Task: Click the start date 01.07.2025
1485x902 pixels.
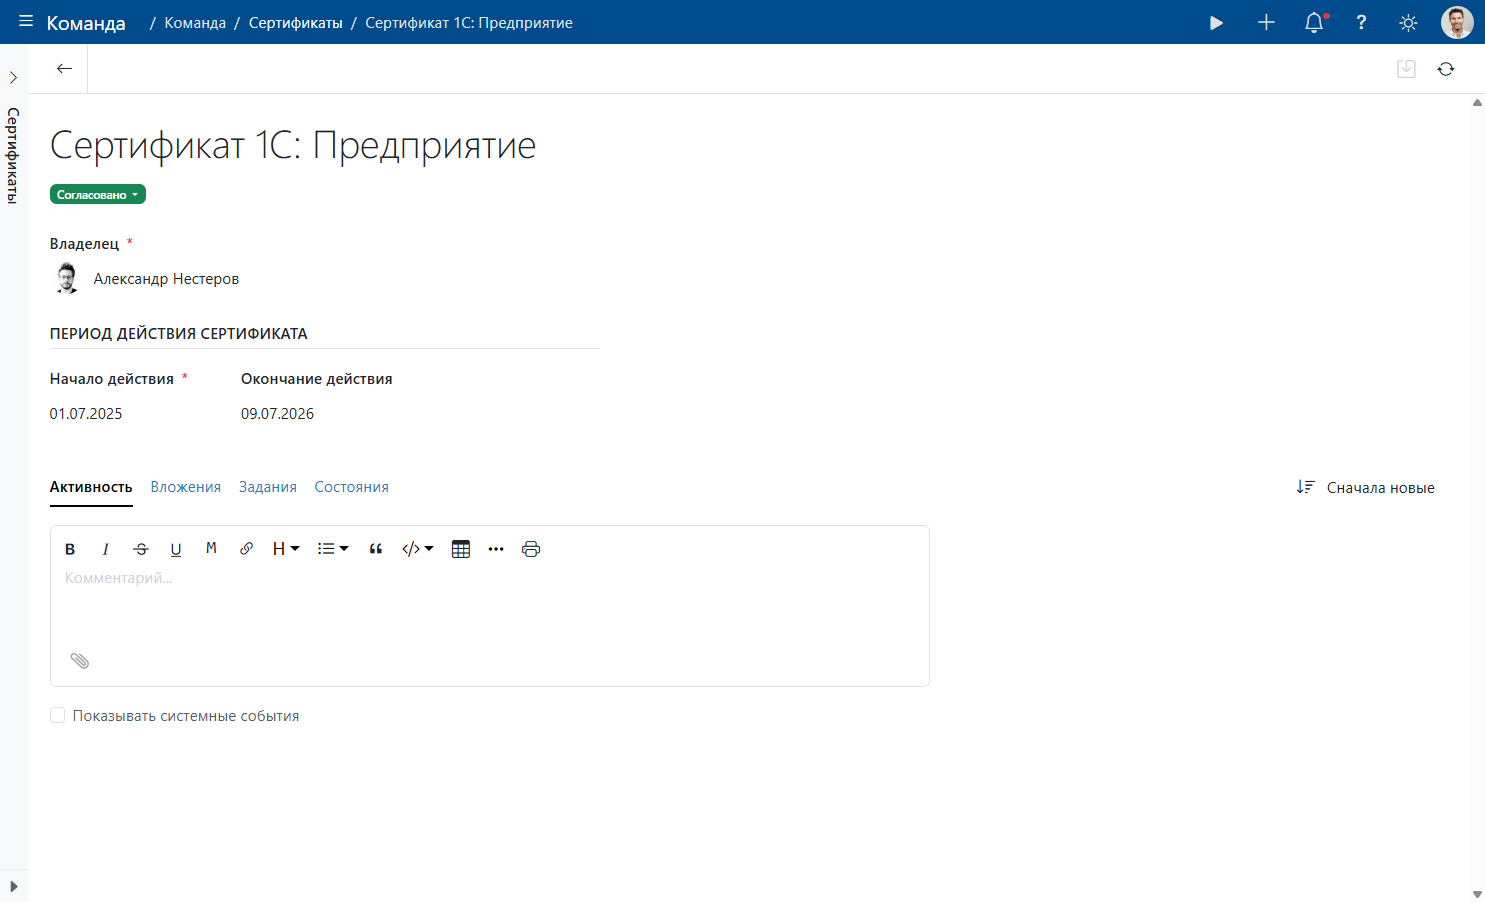Action: tap(86, 414)
